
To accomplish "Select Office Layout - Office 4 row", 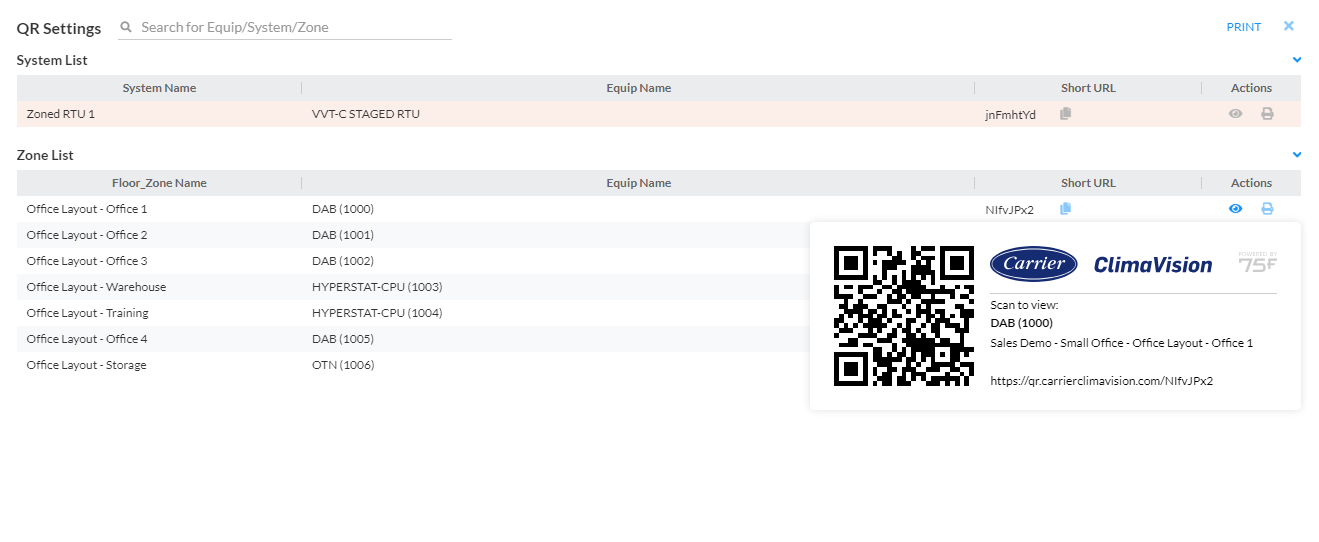I will (413, 339).
